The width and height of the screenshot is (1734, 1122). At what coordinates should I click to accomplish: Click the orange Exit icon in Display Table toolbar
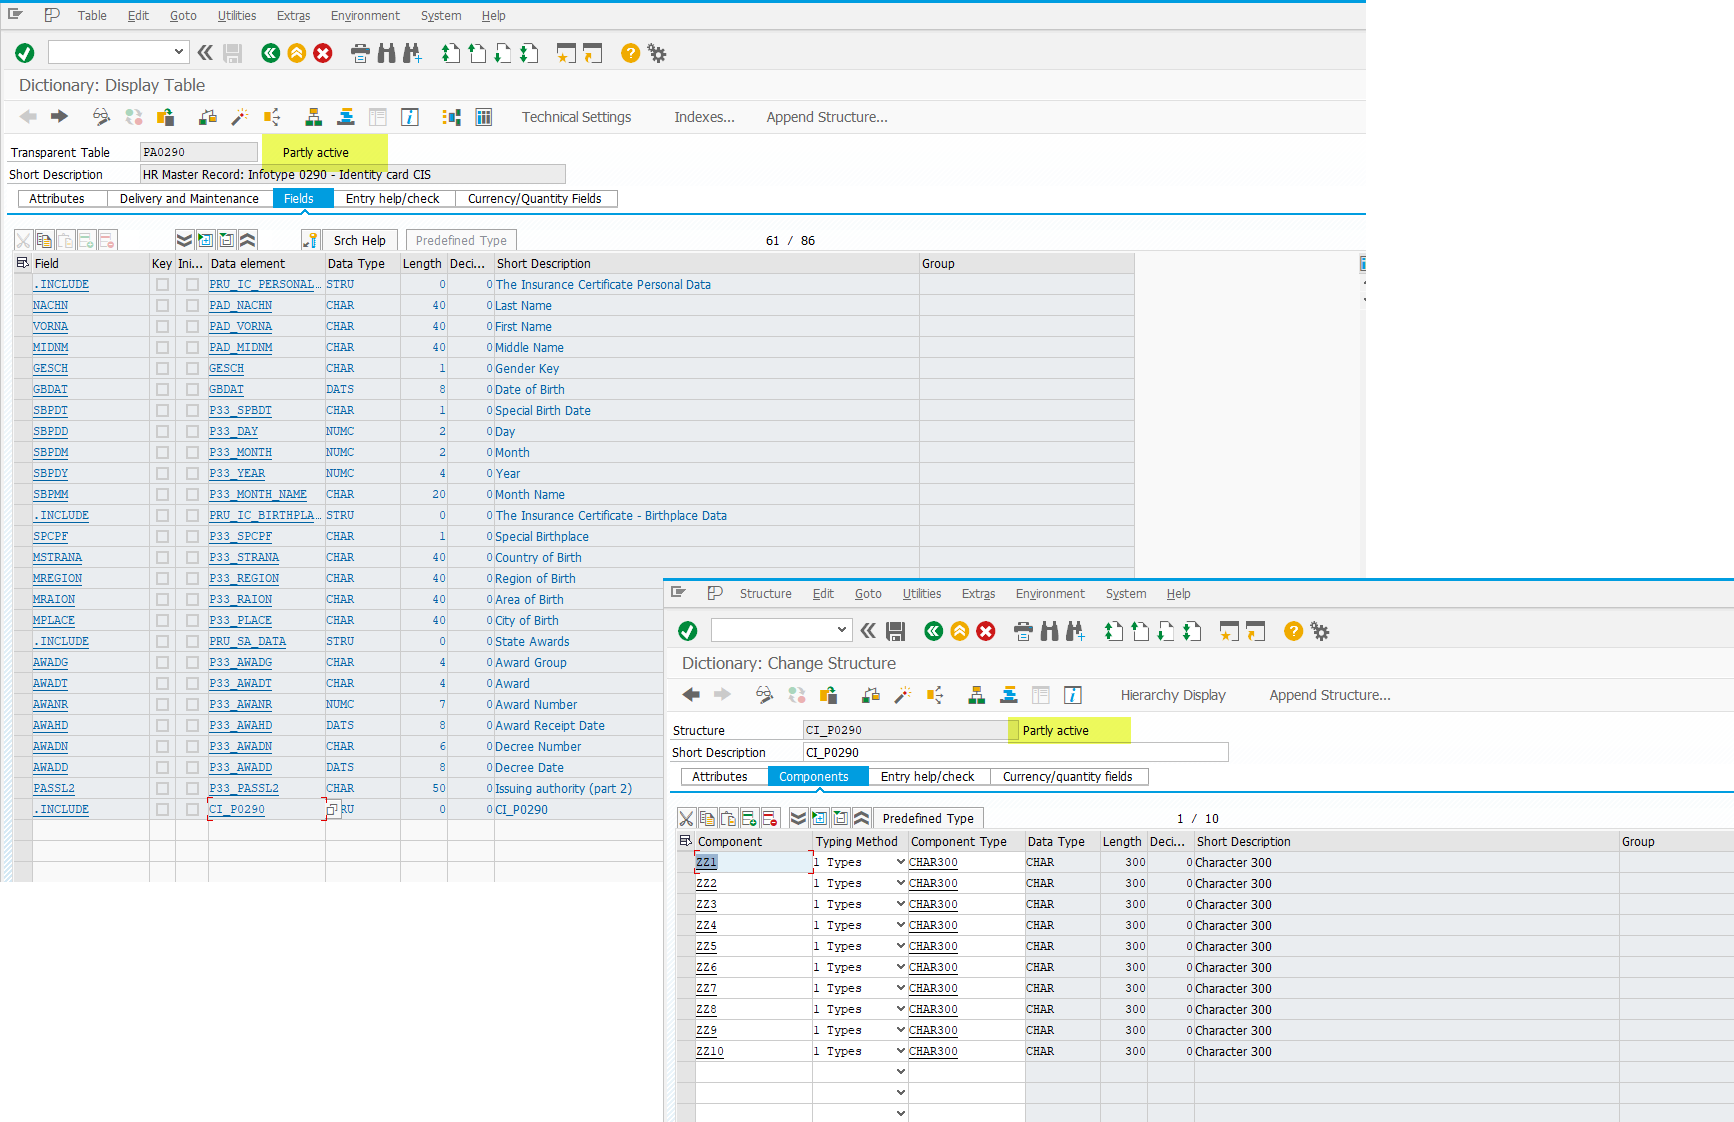[297, 53]
